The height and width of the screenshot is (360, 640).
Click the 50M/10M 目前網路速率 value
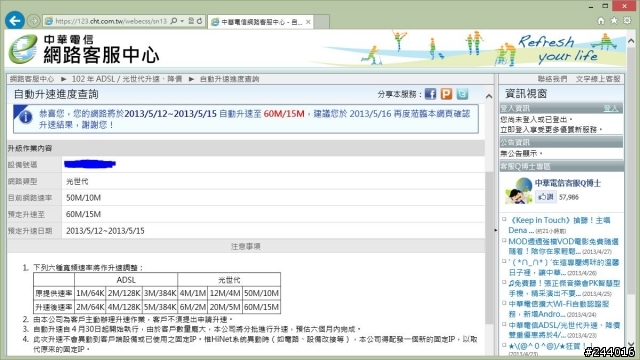[83, 198]
